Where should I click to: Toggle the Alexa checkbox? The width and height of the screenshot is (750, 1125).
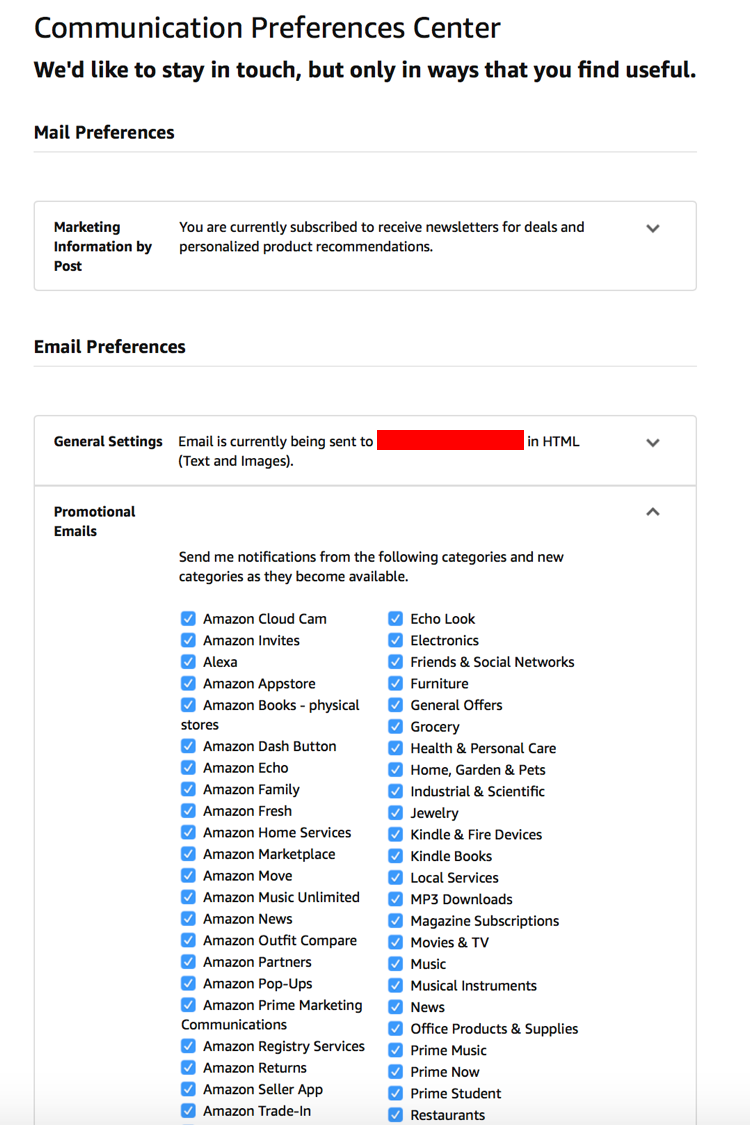[x=188, y=662]
